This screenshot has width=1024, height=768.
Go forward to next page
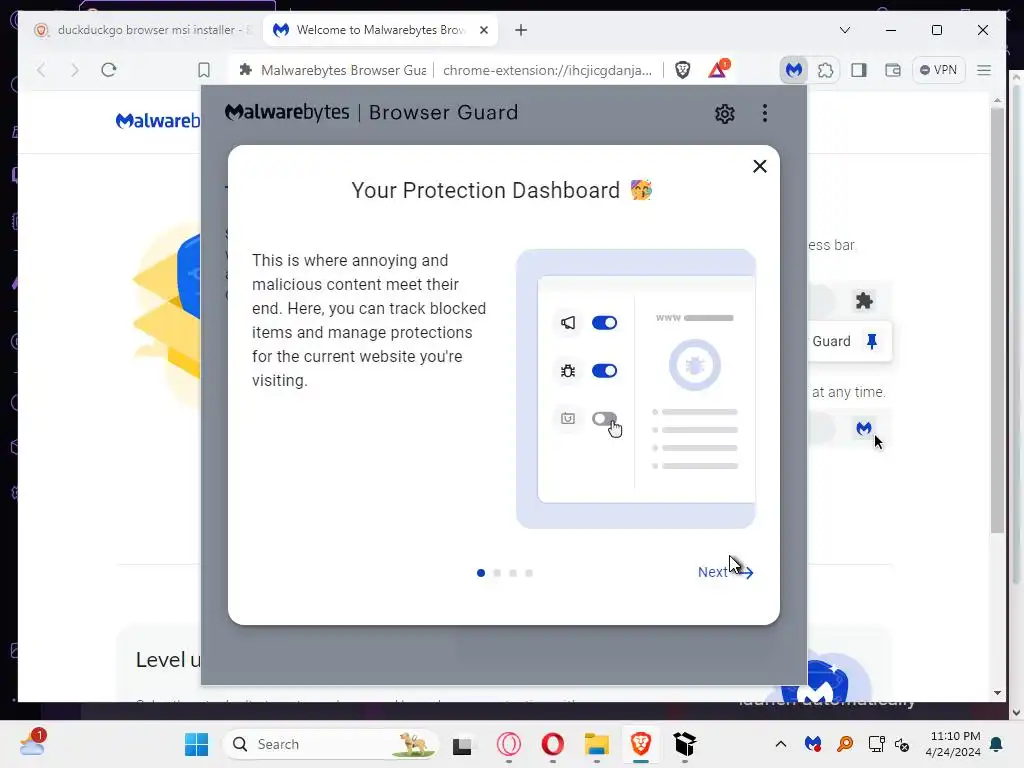point(74,70)
